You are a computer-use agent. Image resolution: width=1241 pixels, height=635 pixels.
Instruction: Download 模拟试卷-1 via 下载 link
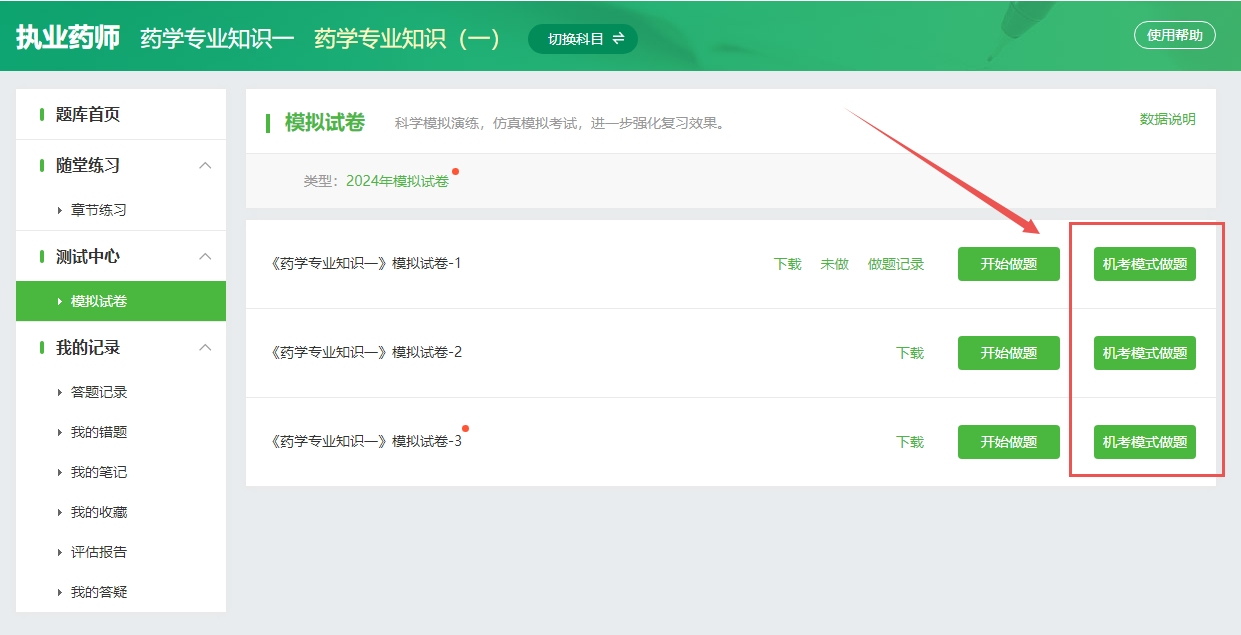click(787, 264)
